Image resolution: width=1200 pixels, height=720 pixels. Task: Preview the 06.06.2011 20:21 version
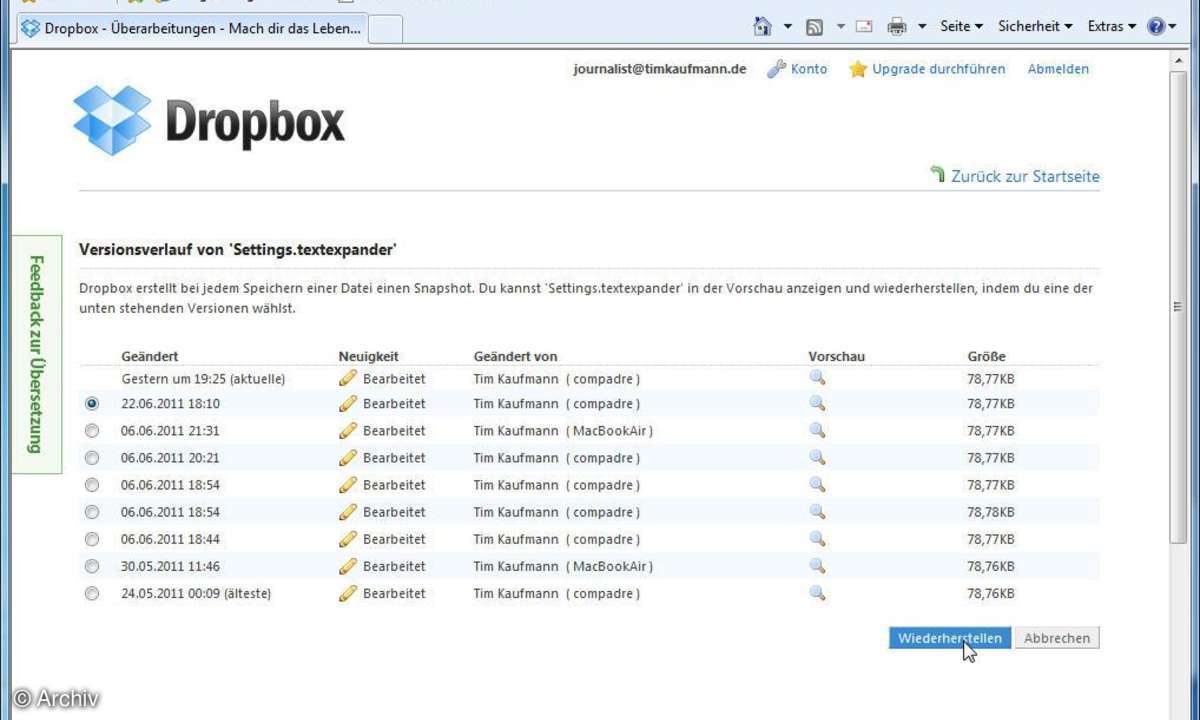(x=817, y=458)
